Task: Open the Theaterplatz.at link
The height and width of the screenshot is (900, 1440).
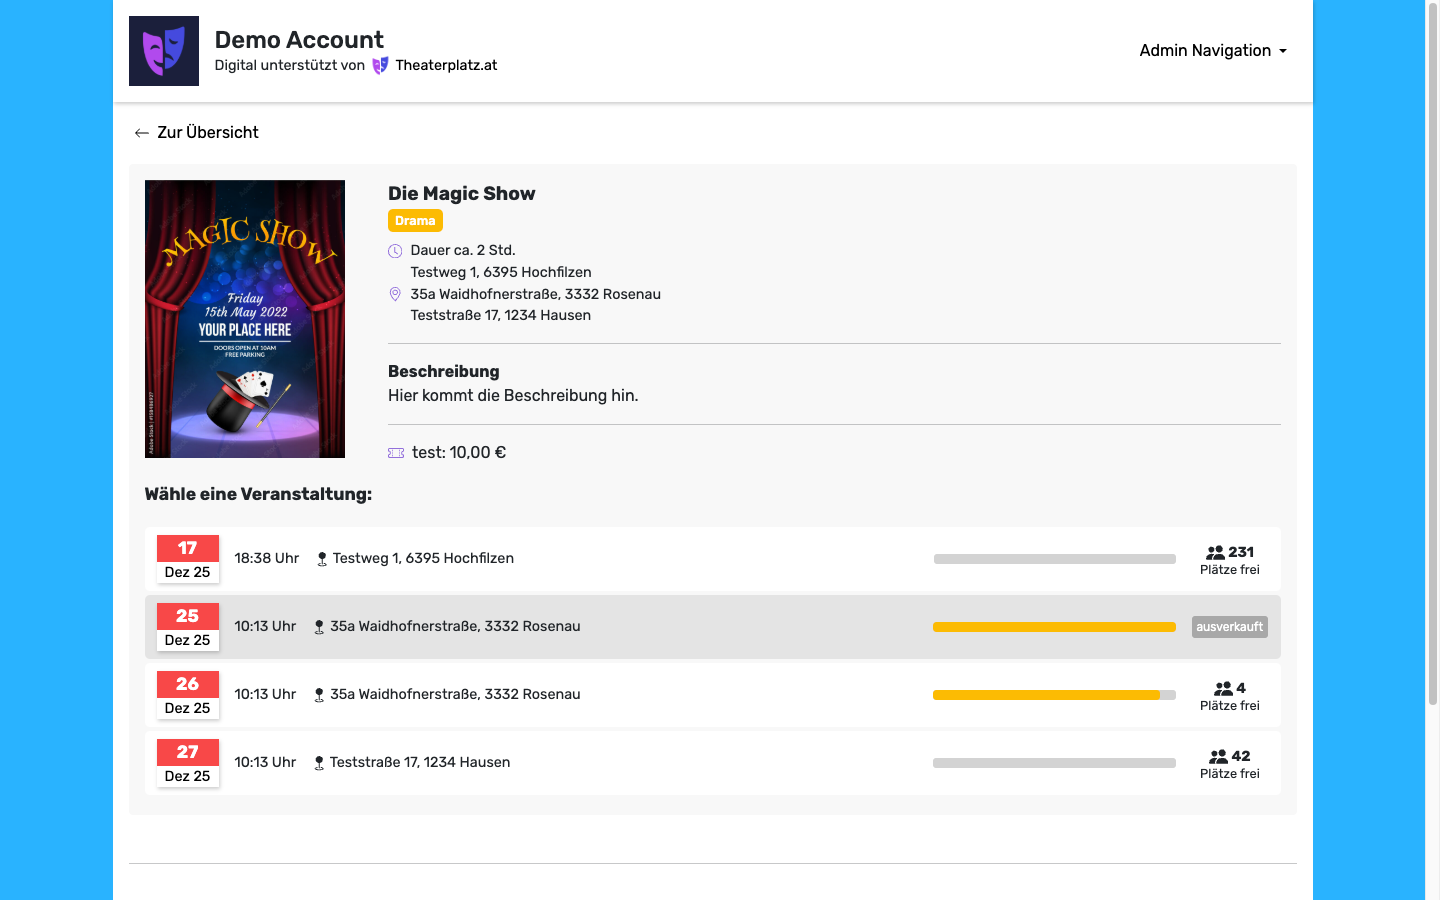Action: (446, 66)
